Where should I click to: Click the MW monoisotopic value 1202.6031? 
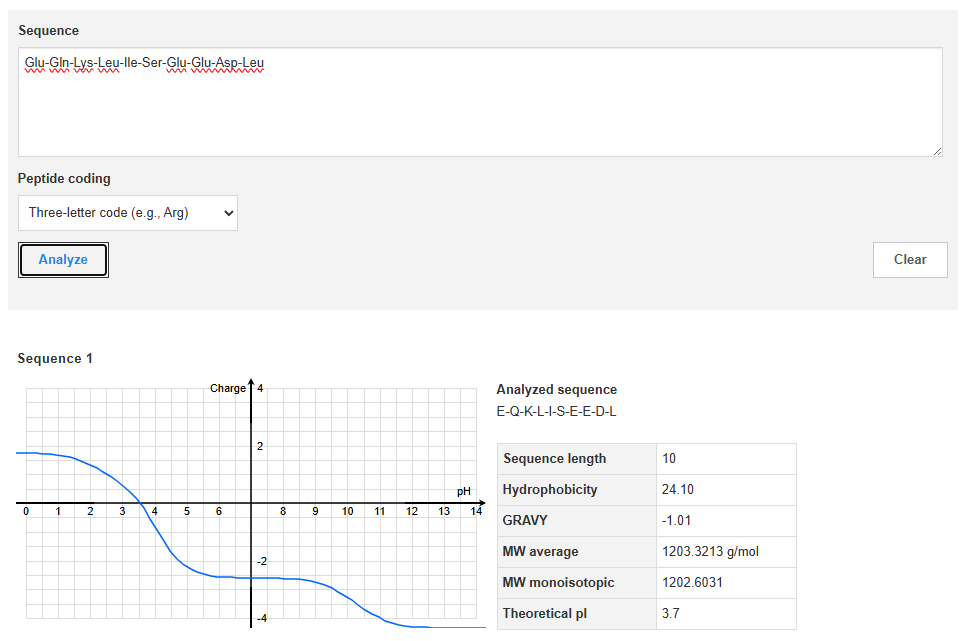(x=693, y=583)
